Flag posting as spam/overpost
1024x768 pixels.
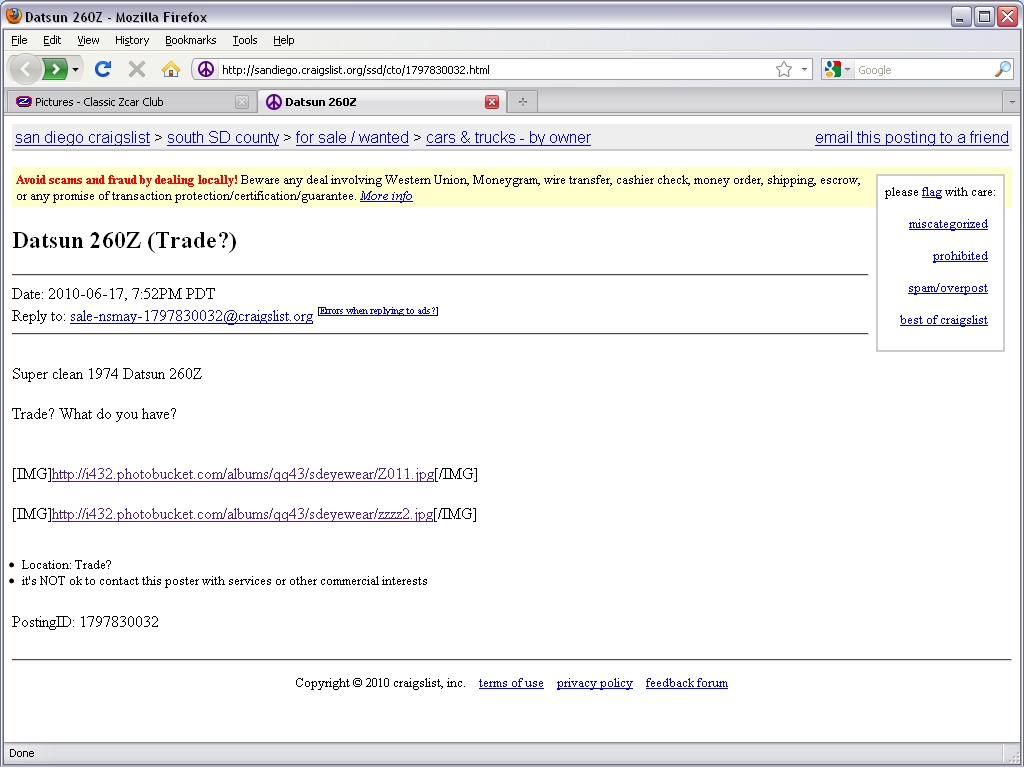948,288
